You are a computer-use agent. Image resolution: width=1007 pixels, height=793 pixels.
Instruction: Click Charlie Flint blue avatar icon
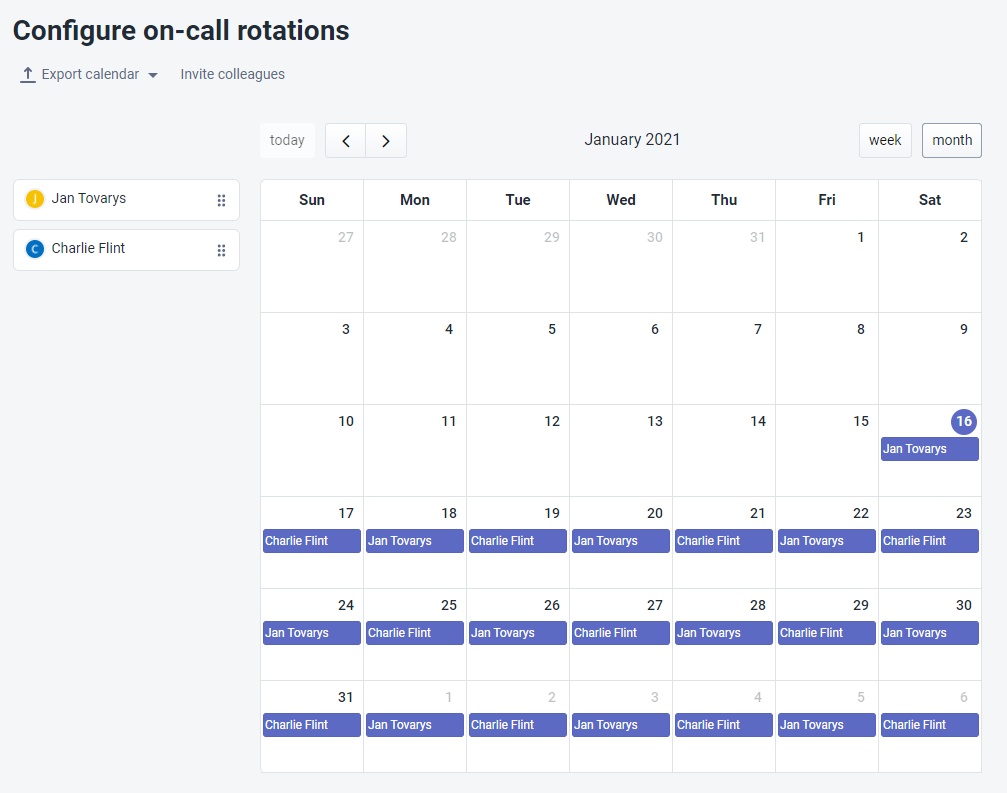(x=35, y=249)
